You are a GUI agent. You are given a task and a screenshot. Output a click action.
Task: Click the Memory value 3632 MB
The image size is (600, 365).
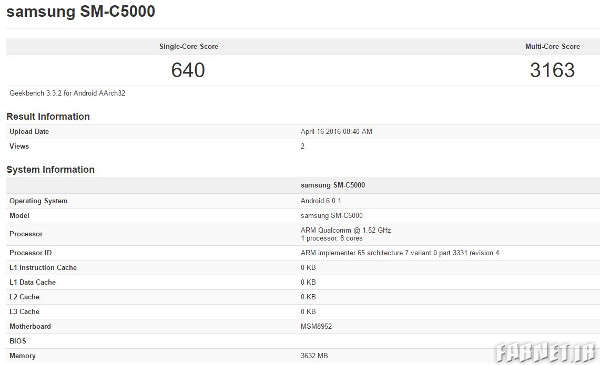[x=314, y=355]
